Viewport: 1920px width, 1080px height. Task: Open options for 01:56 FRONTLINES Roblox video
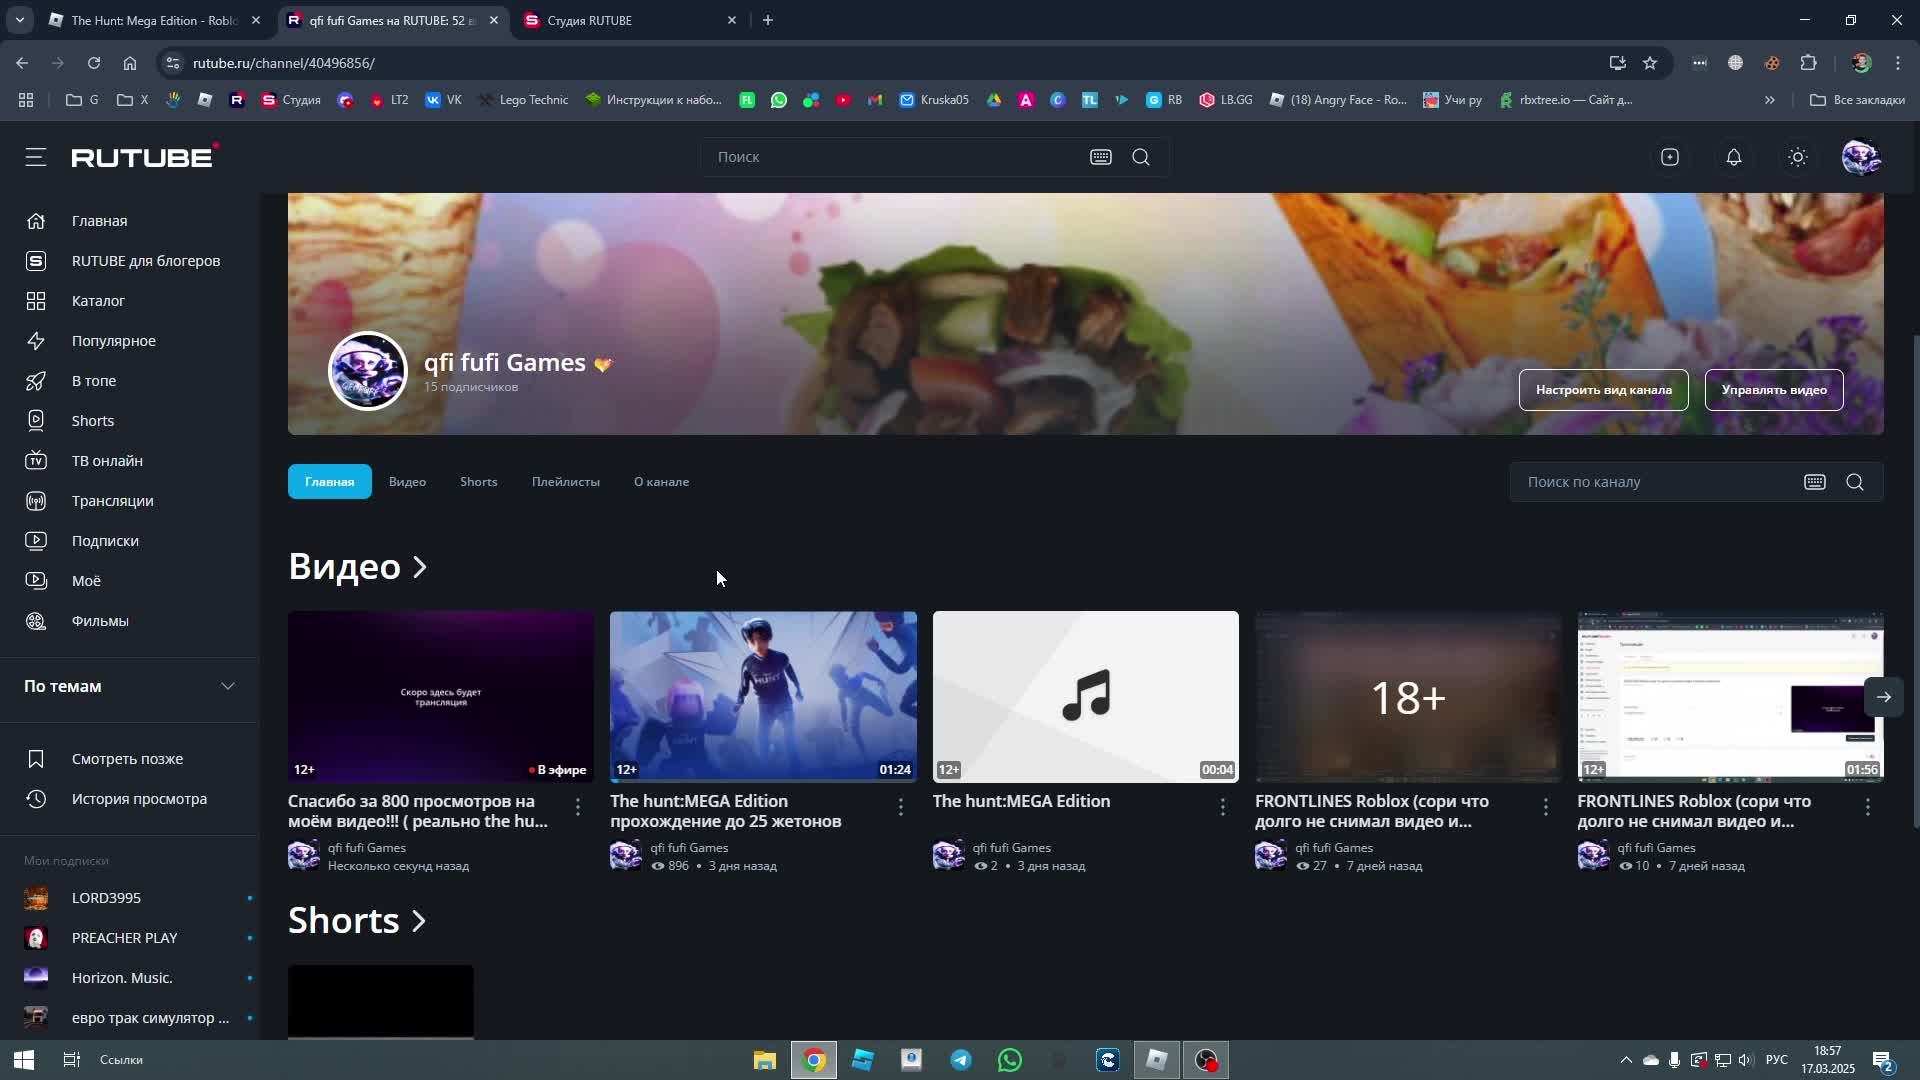pos(1867,807)
